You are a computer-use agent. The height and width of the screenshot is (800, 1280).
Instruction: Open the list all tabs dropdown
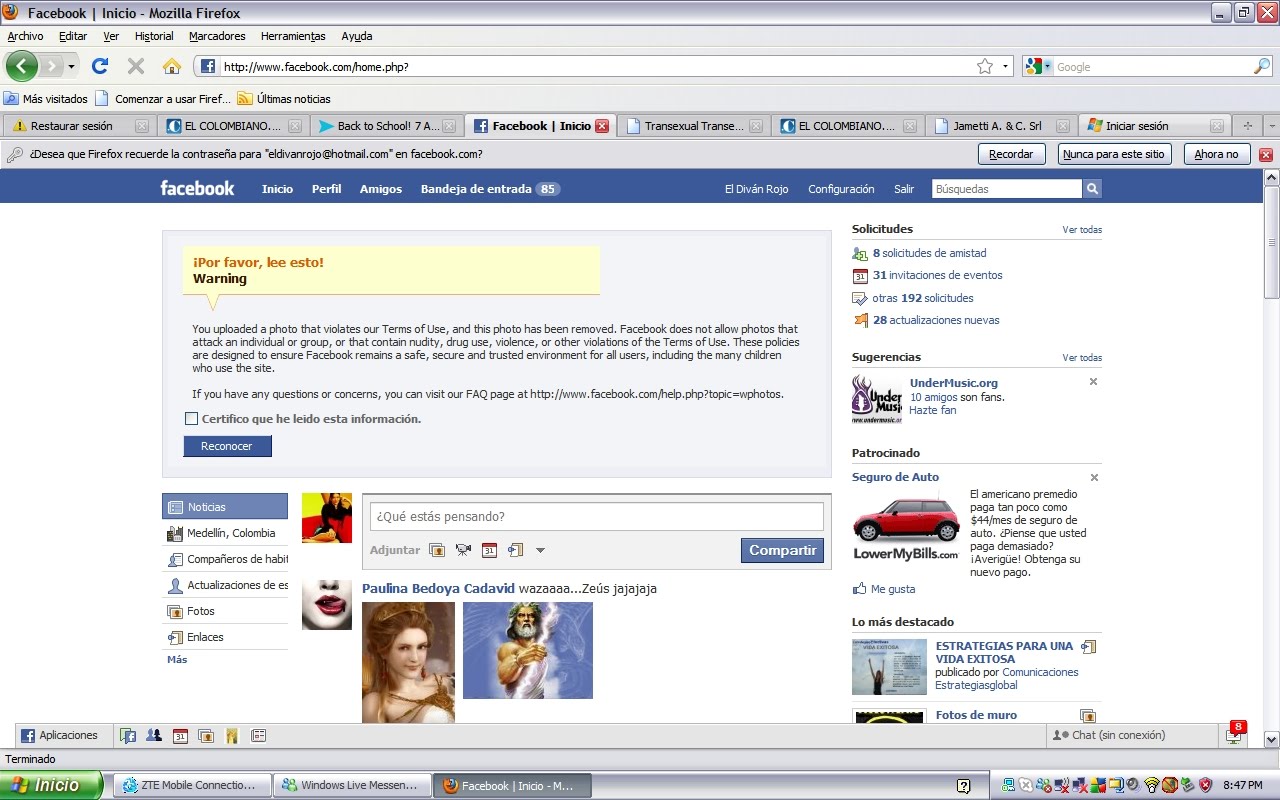tap(1272, 126)
